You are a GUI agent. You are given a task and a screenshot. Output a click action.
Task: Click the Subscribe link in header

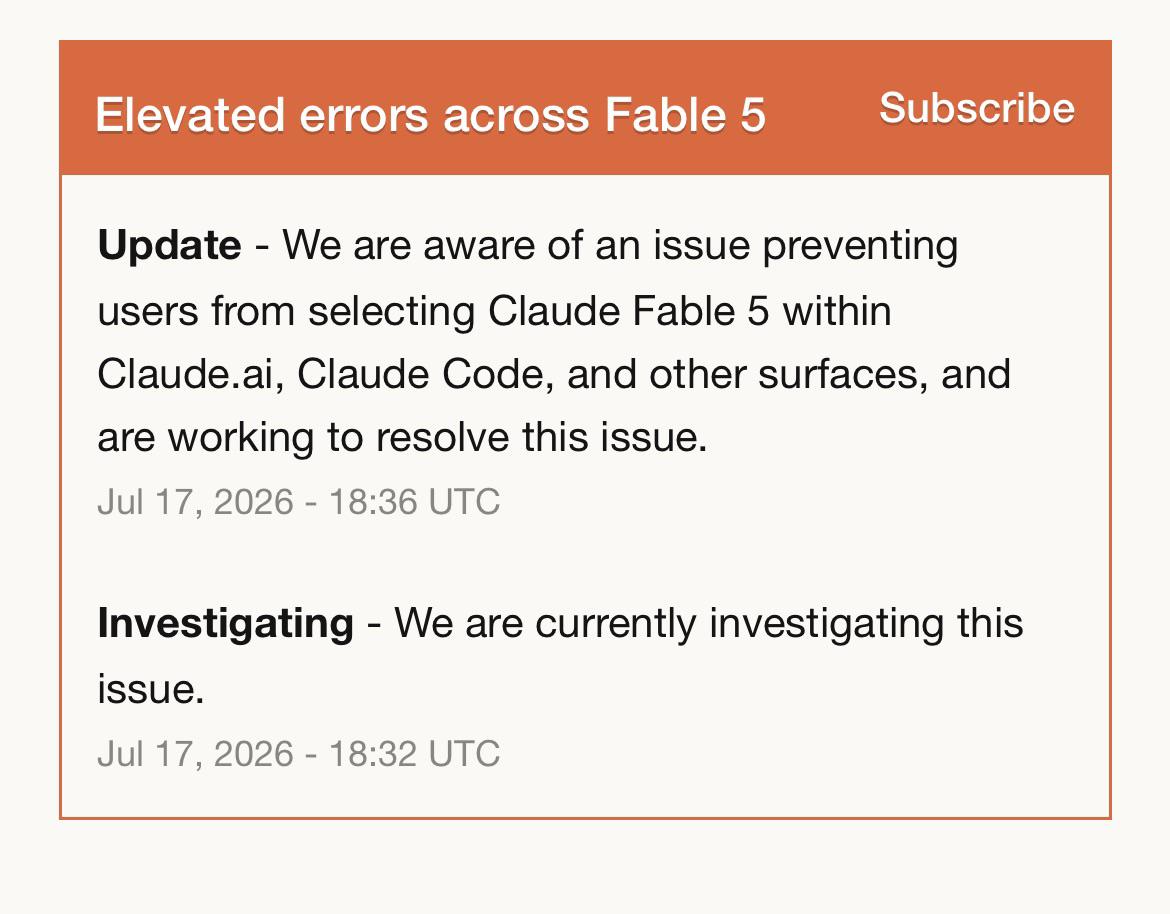[977, 108]
